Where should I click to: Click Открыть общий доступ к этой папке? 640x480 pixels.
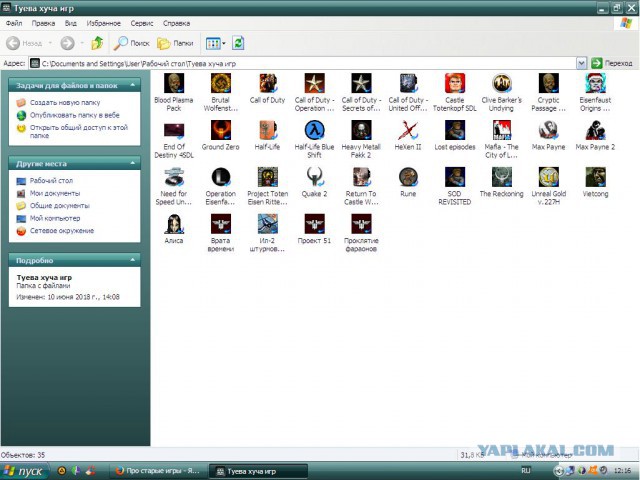click(x=79, y=131)
